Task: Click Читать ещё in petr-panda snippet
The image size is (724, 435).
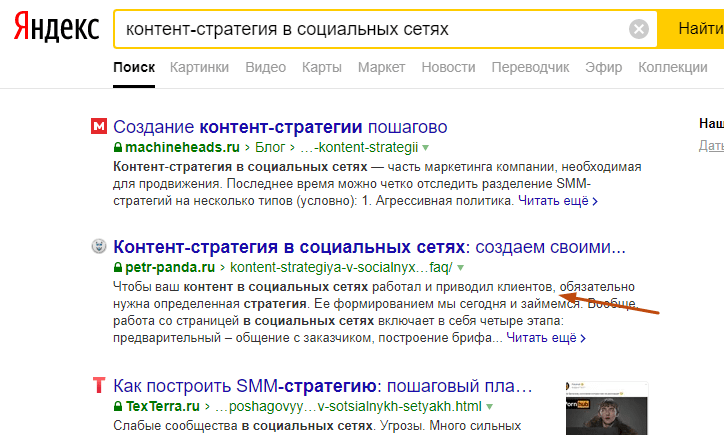Action: tap(546, 338)
